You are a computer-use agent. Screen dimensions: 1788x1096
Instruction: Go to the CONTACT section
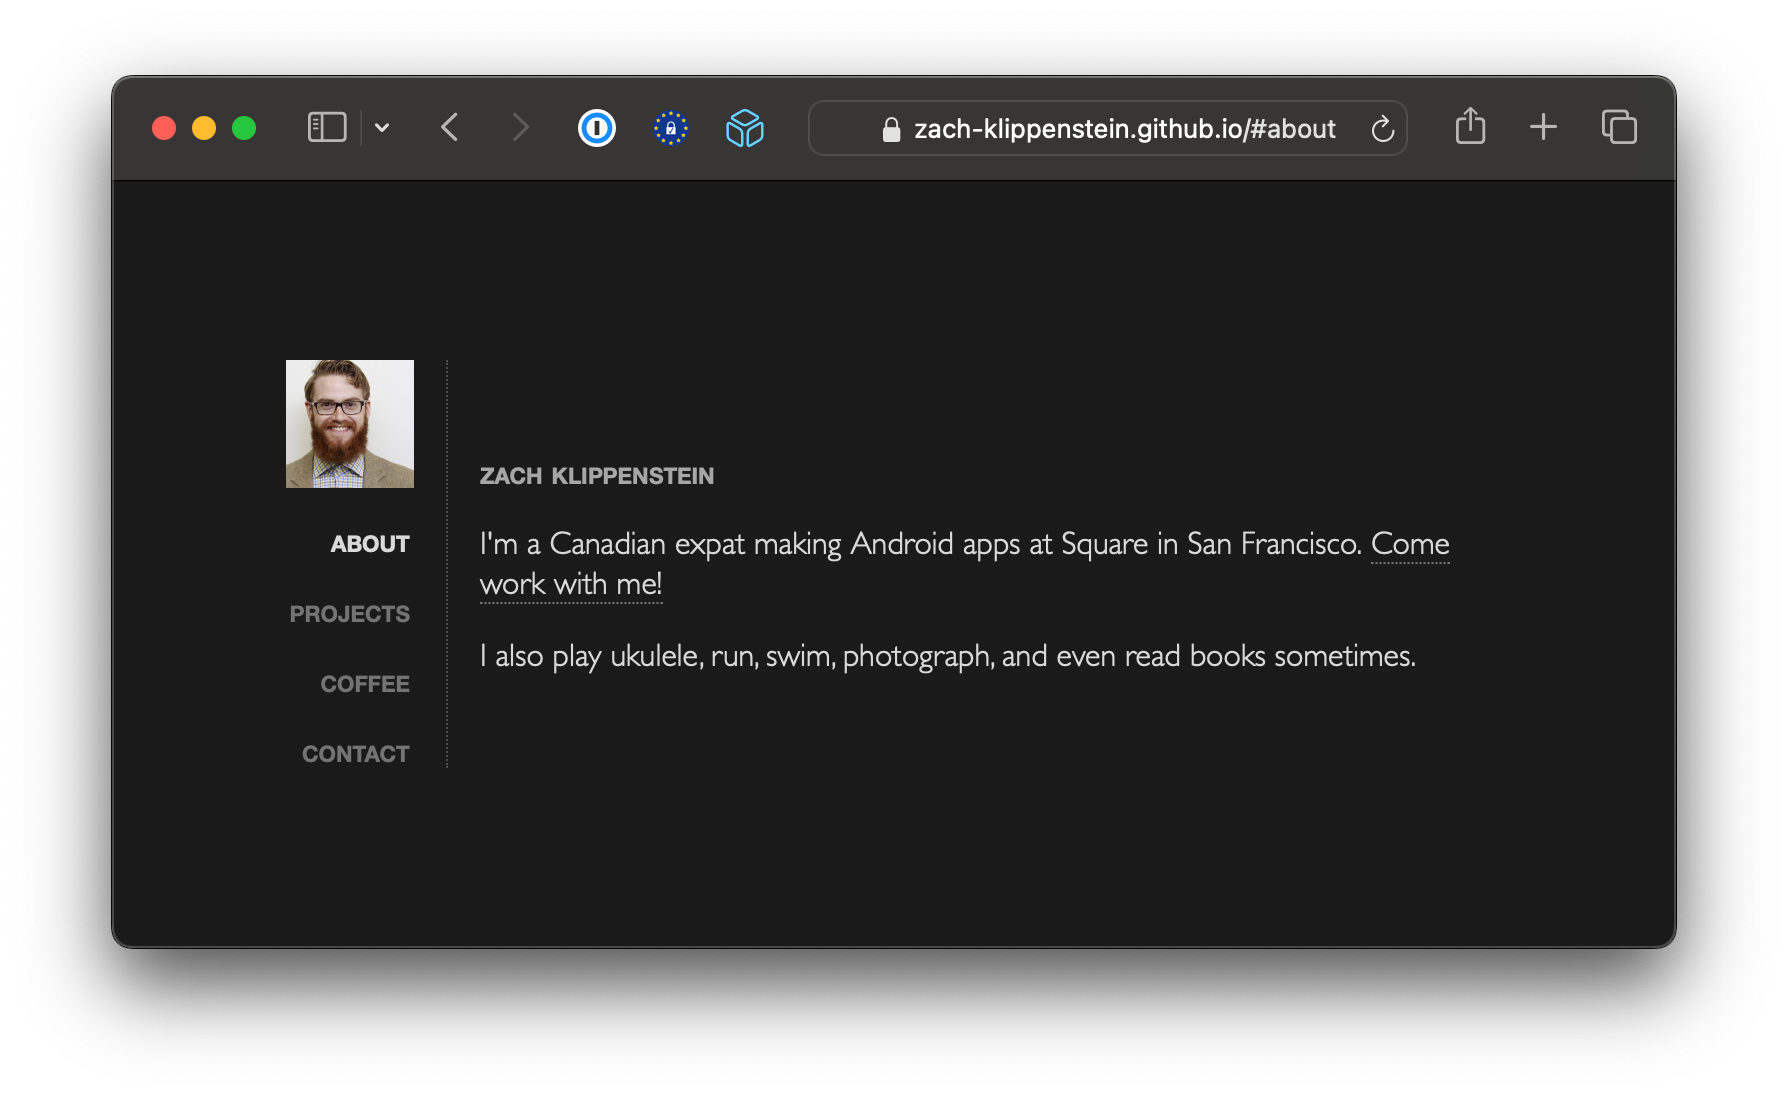tap(355, 753)
